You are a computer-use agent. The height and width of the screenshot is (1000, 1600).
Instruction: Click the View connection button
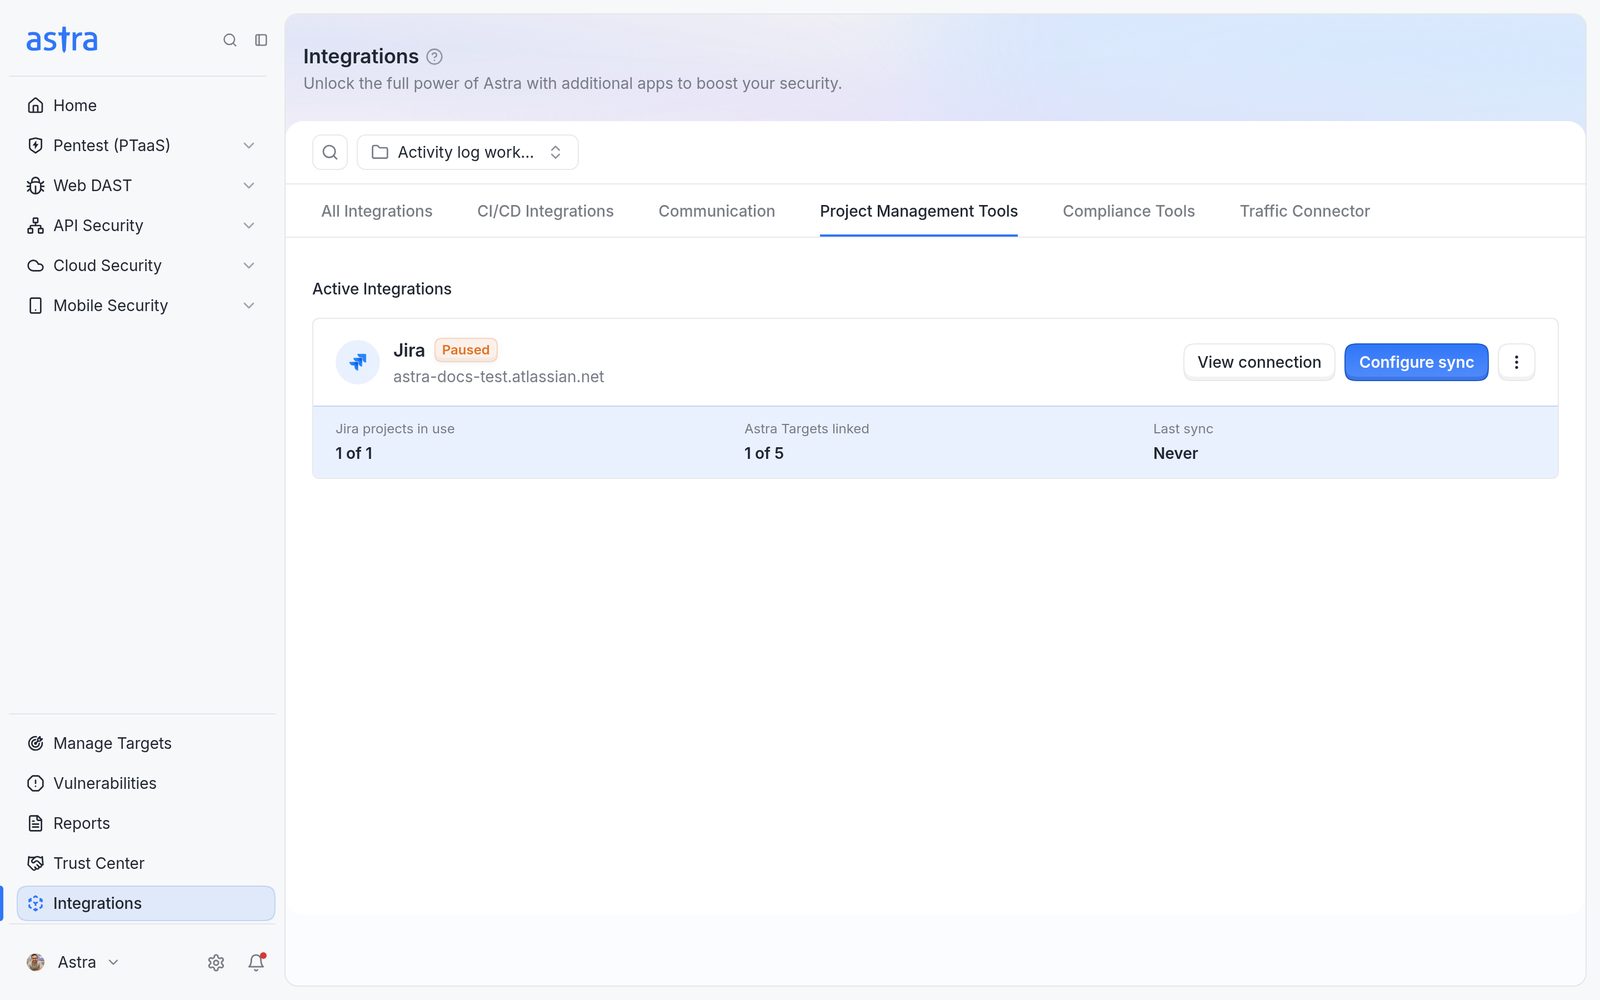coord(1259,362)
